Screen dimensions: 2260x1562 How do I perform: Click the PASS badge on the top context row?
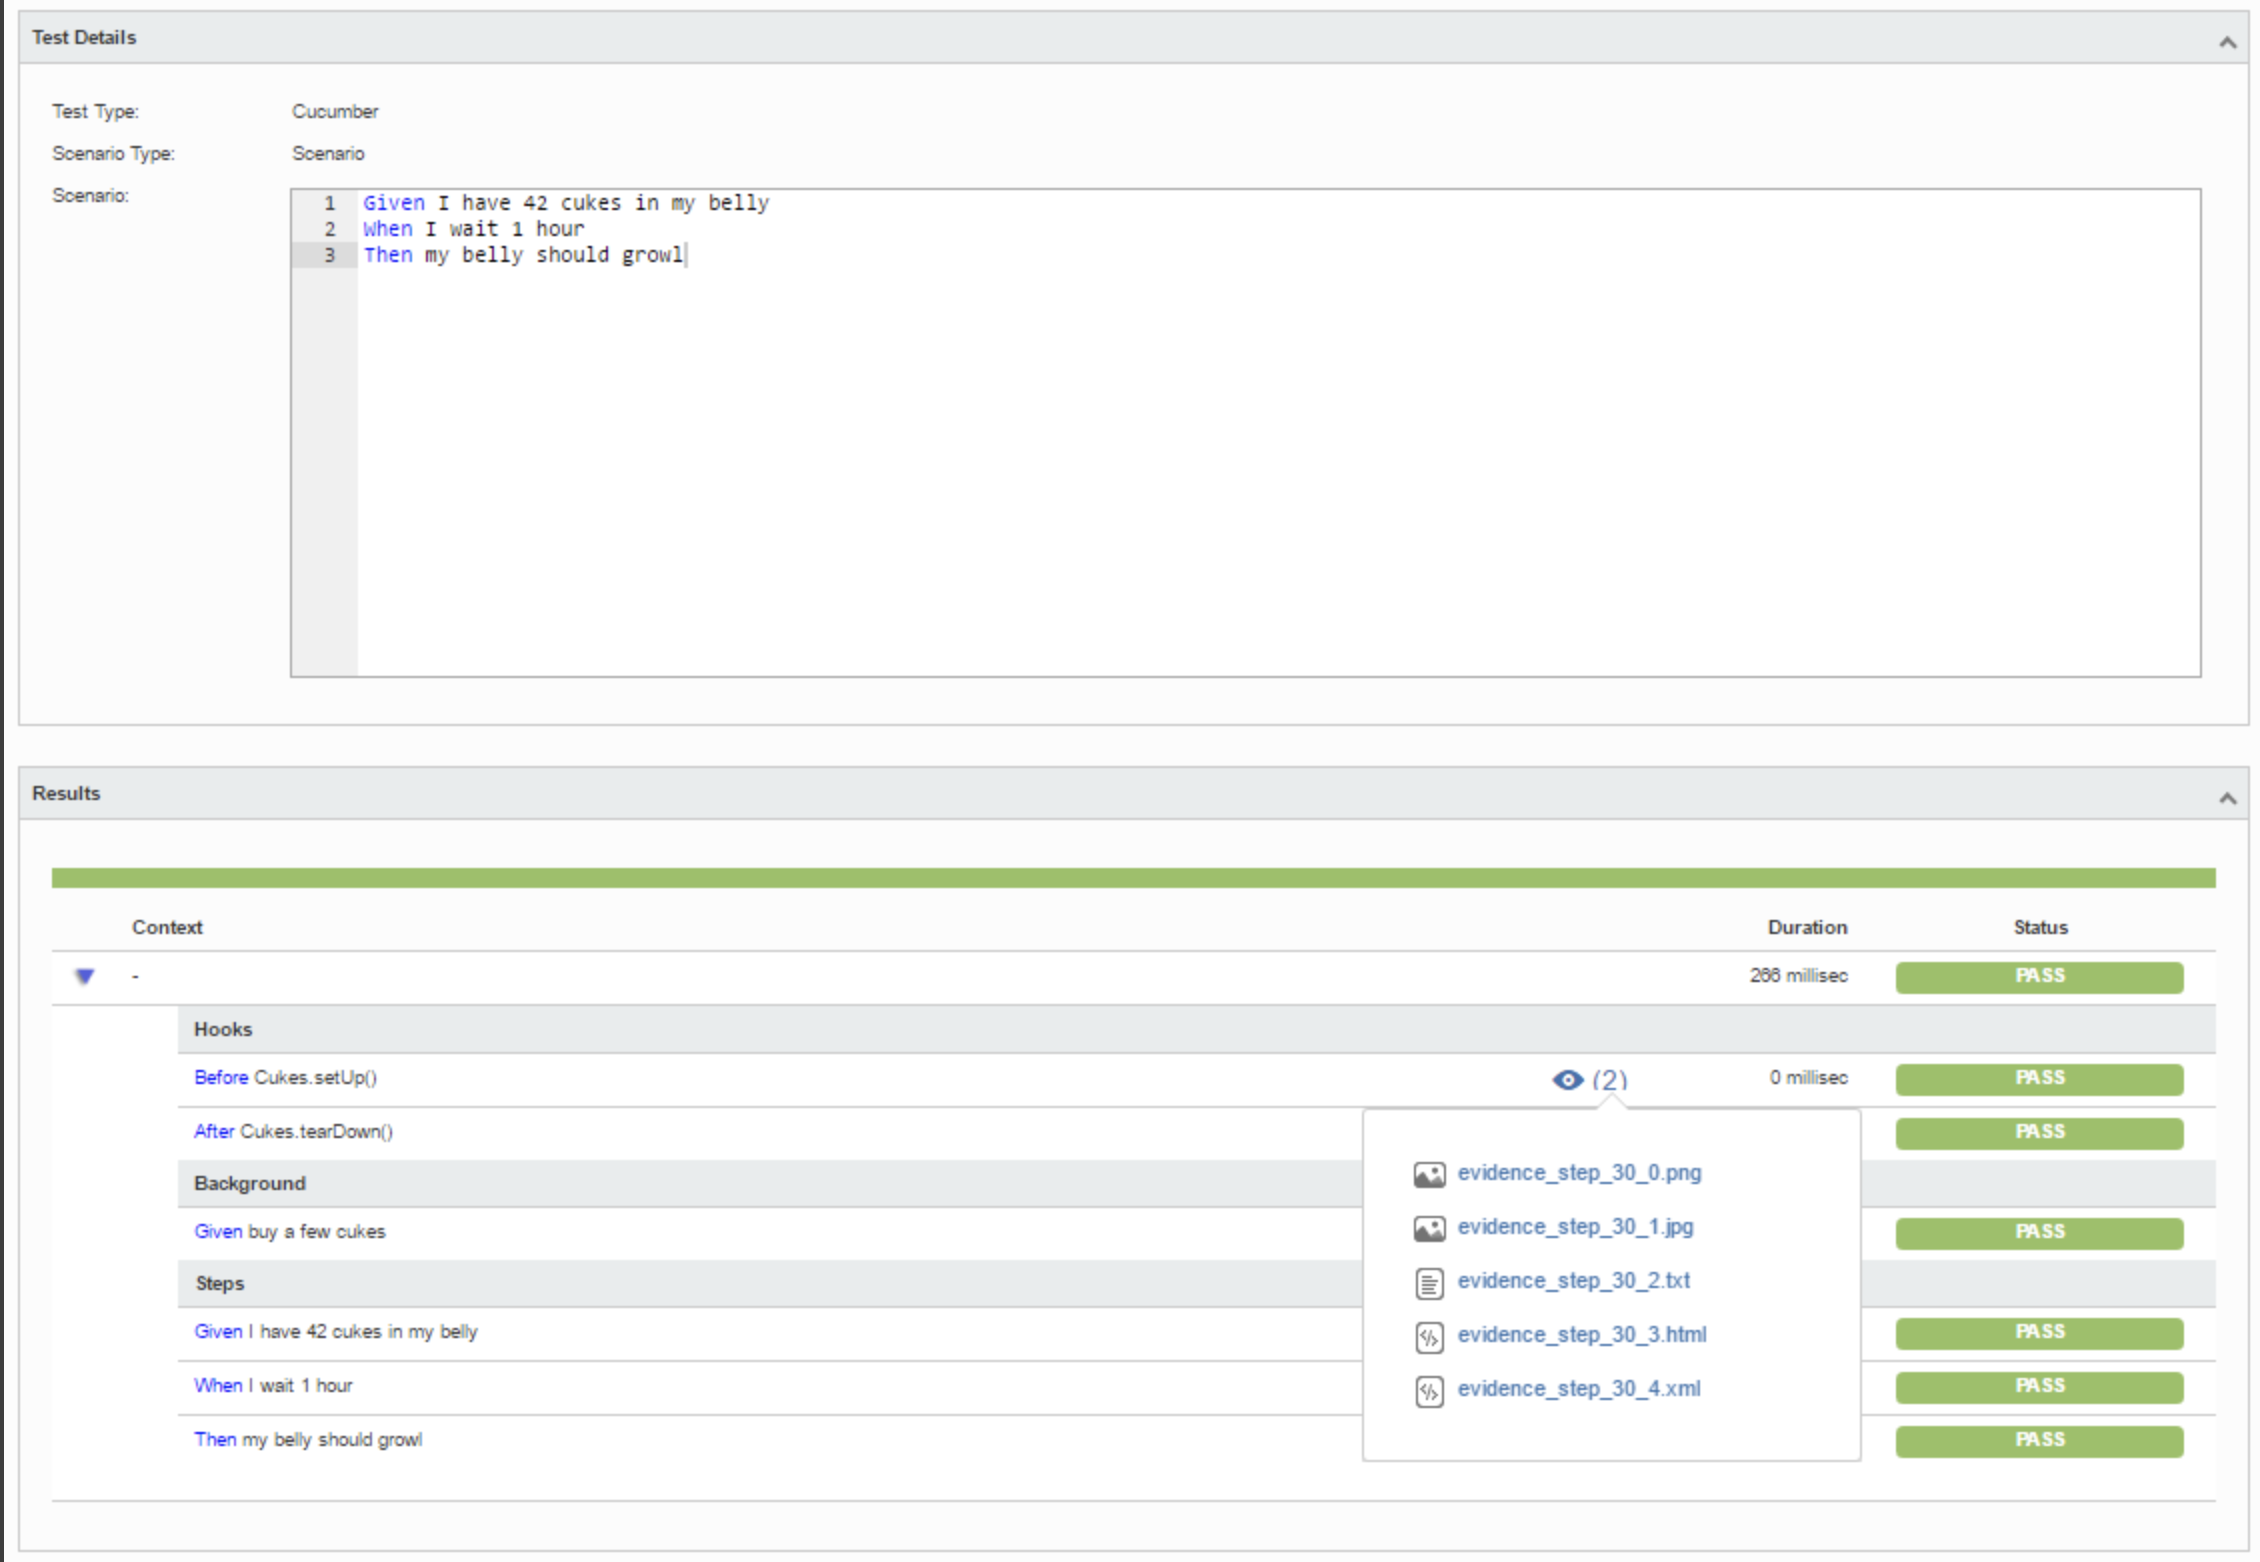[x=2039, y=977]
